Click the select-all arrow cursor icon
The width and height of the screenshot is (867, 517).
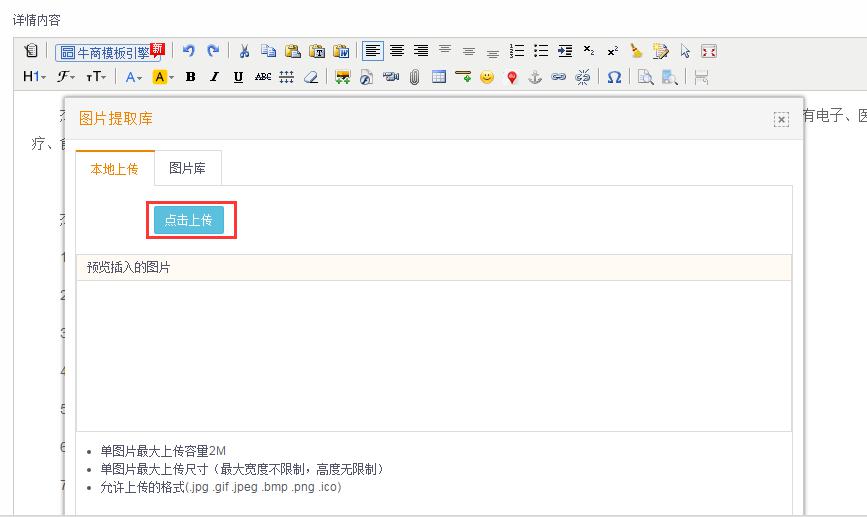(685, 51)
